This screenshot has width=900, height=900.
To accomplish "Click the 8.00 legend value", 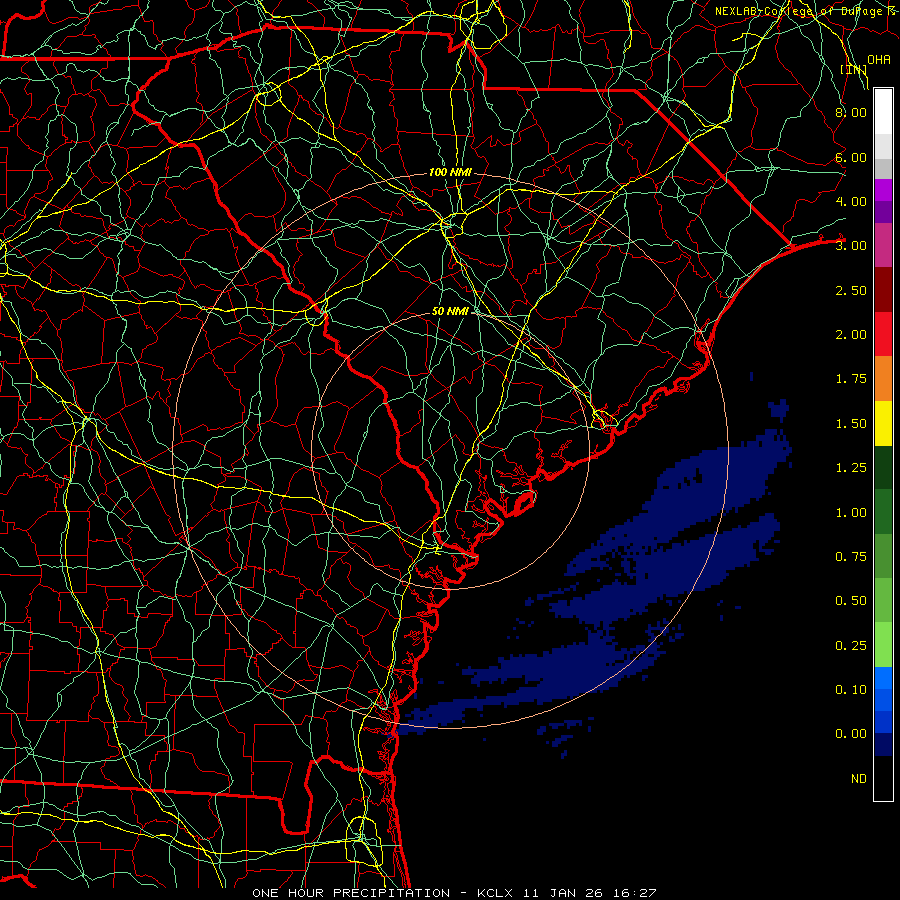I will (851, 112).
